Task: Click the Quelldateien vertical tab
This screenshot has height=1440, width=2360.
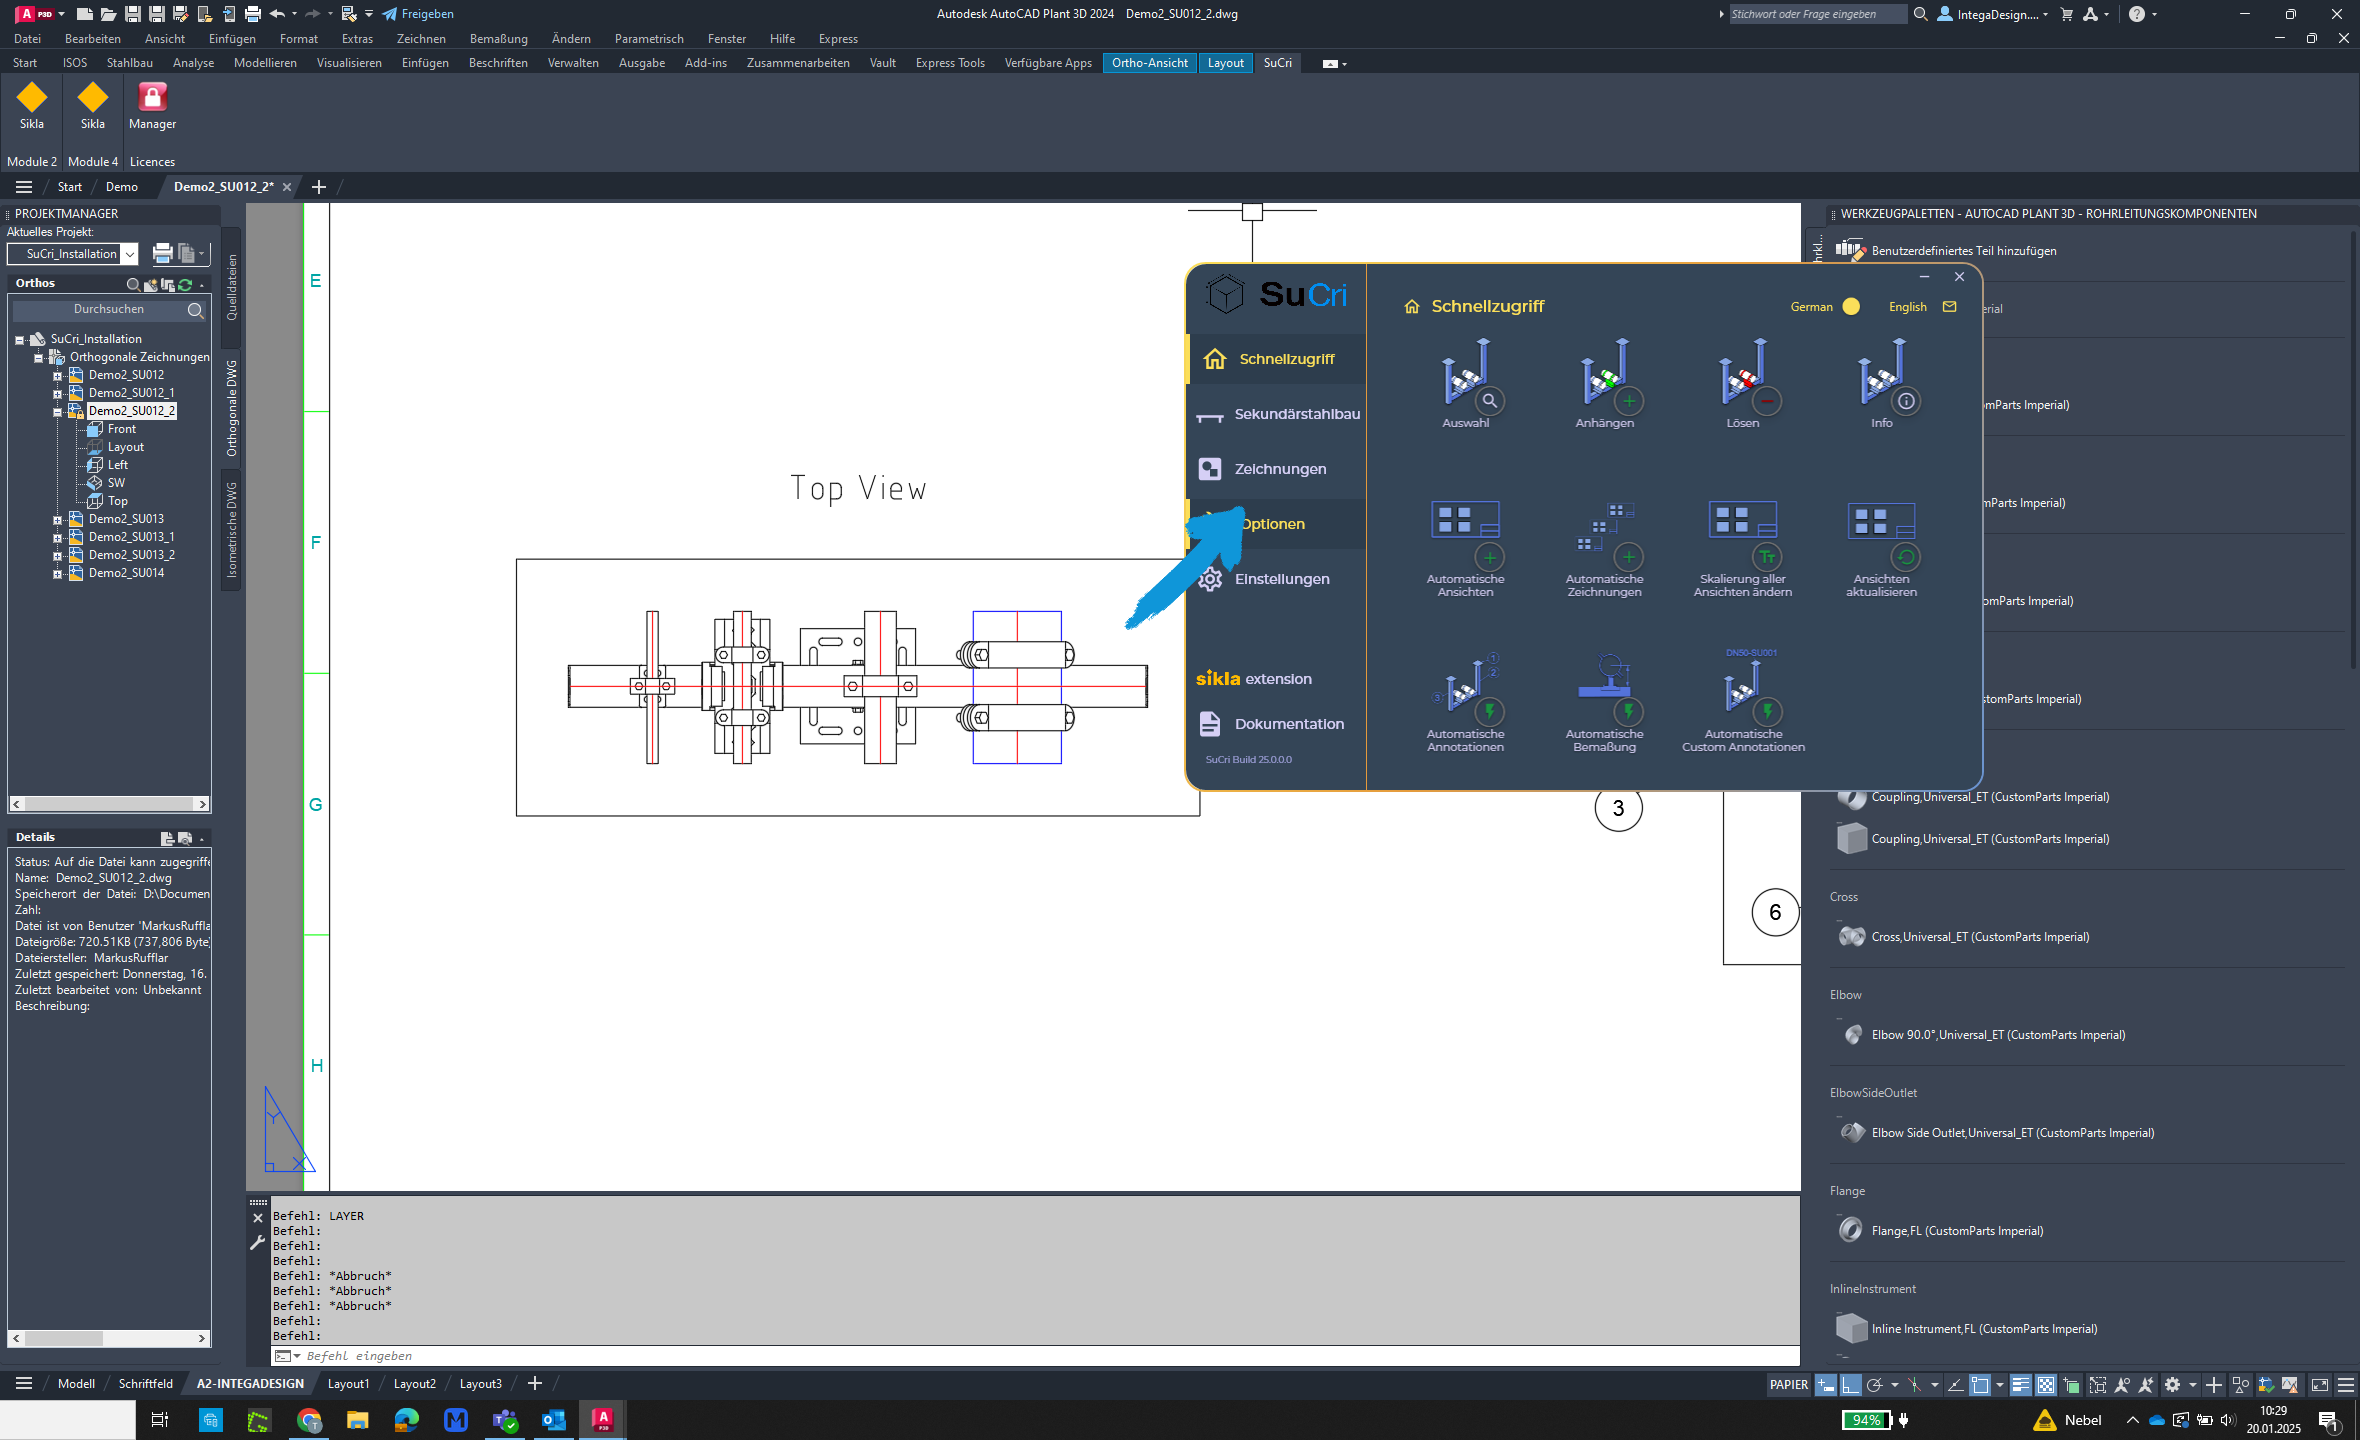Action: coord(232,287)
